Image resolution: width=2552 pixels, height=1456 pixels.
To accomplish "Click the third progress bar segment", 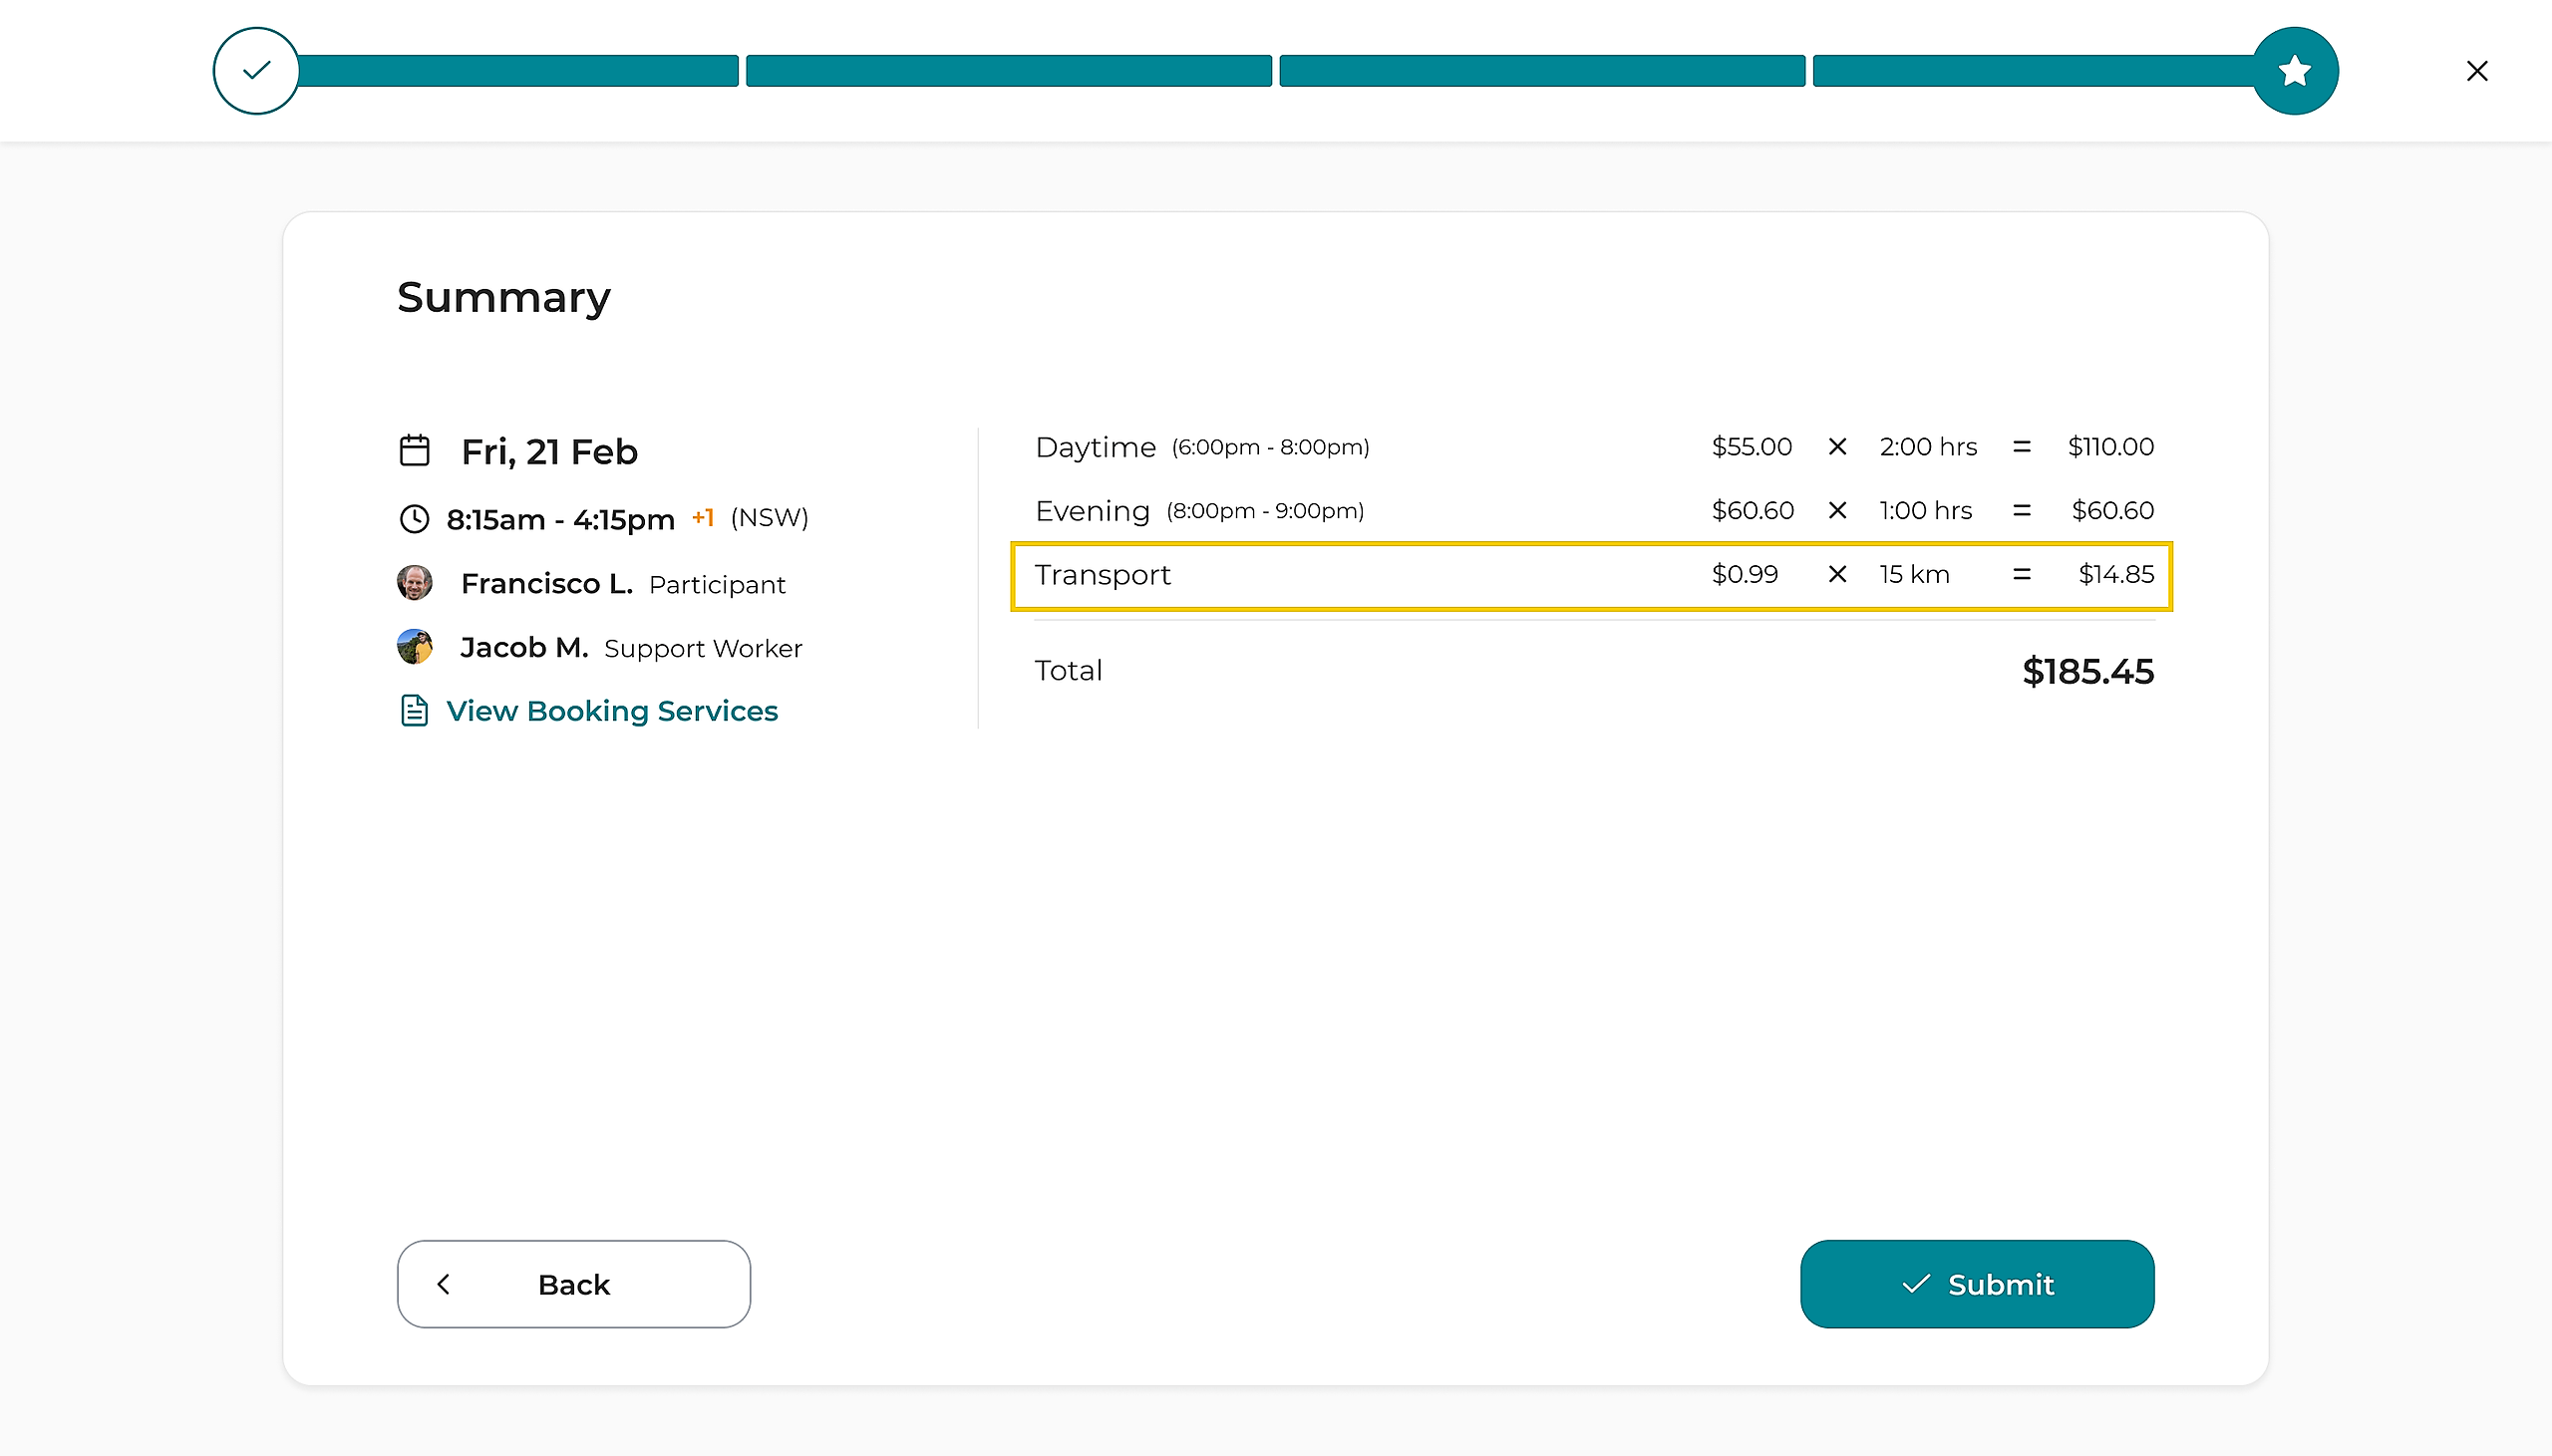I will 1541,71.
